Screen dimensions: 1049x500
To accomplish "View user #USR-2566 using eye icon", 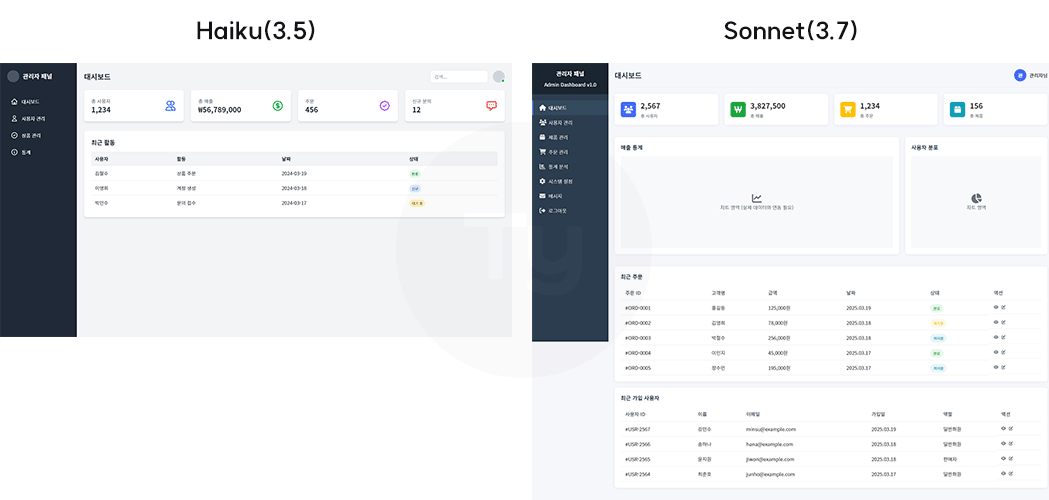I will click(x=1004, y=443).
